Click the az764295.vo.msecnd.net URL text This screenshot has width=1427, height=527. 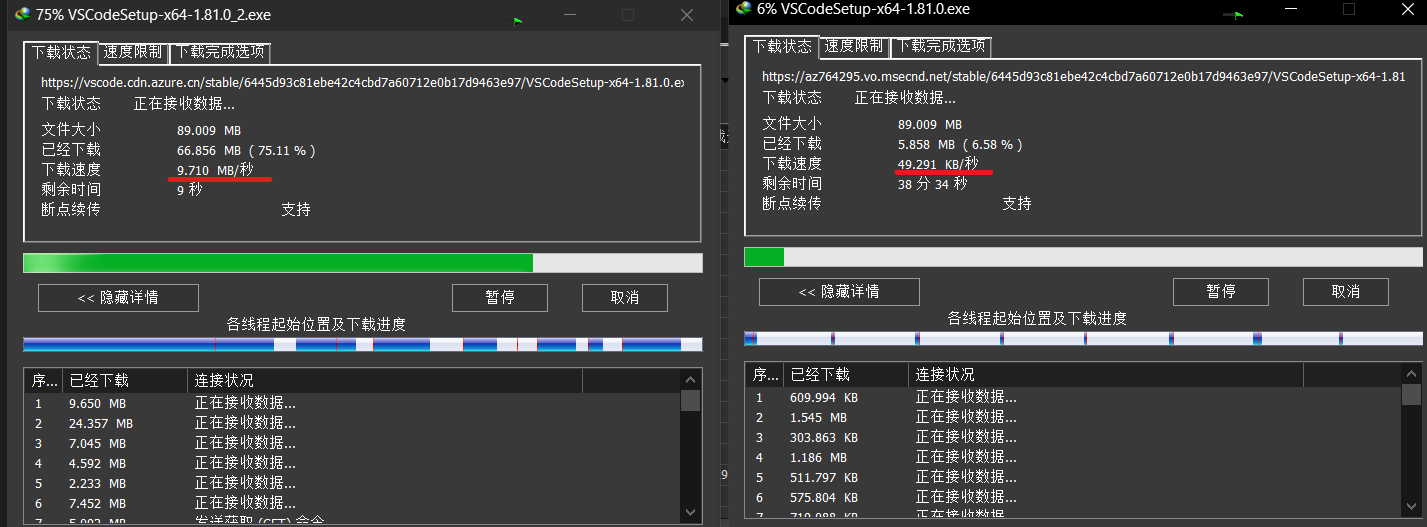[x=1083, y=77]
